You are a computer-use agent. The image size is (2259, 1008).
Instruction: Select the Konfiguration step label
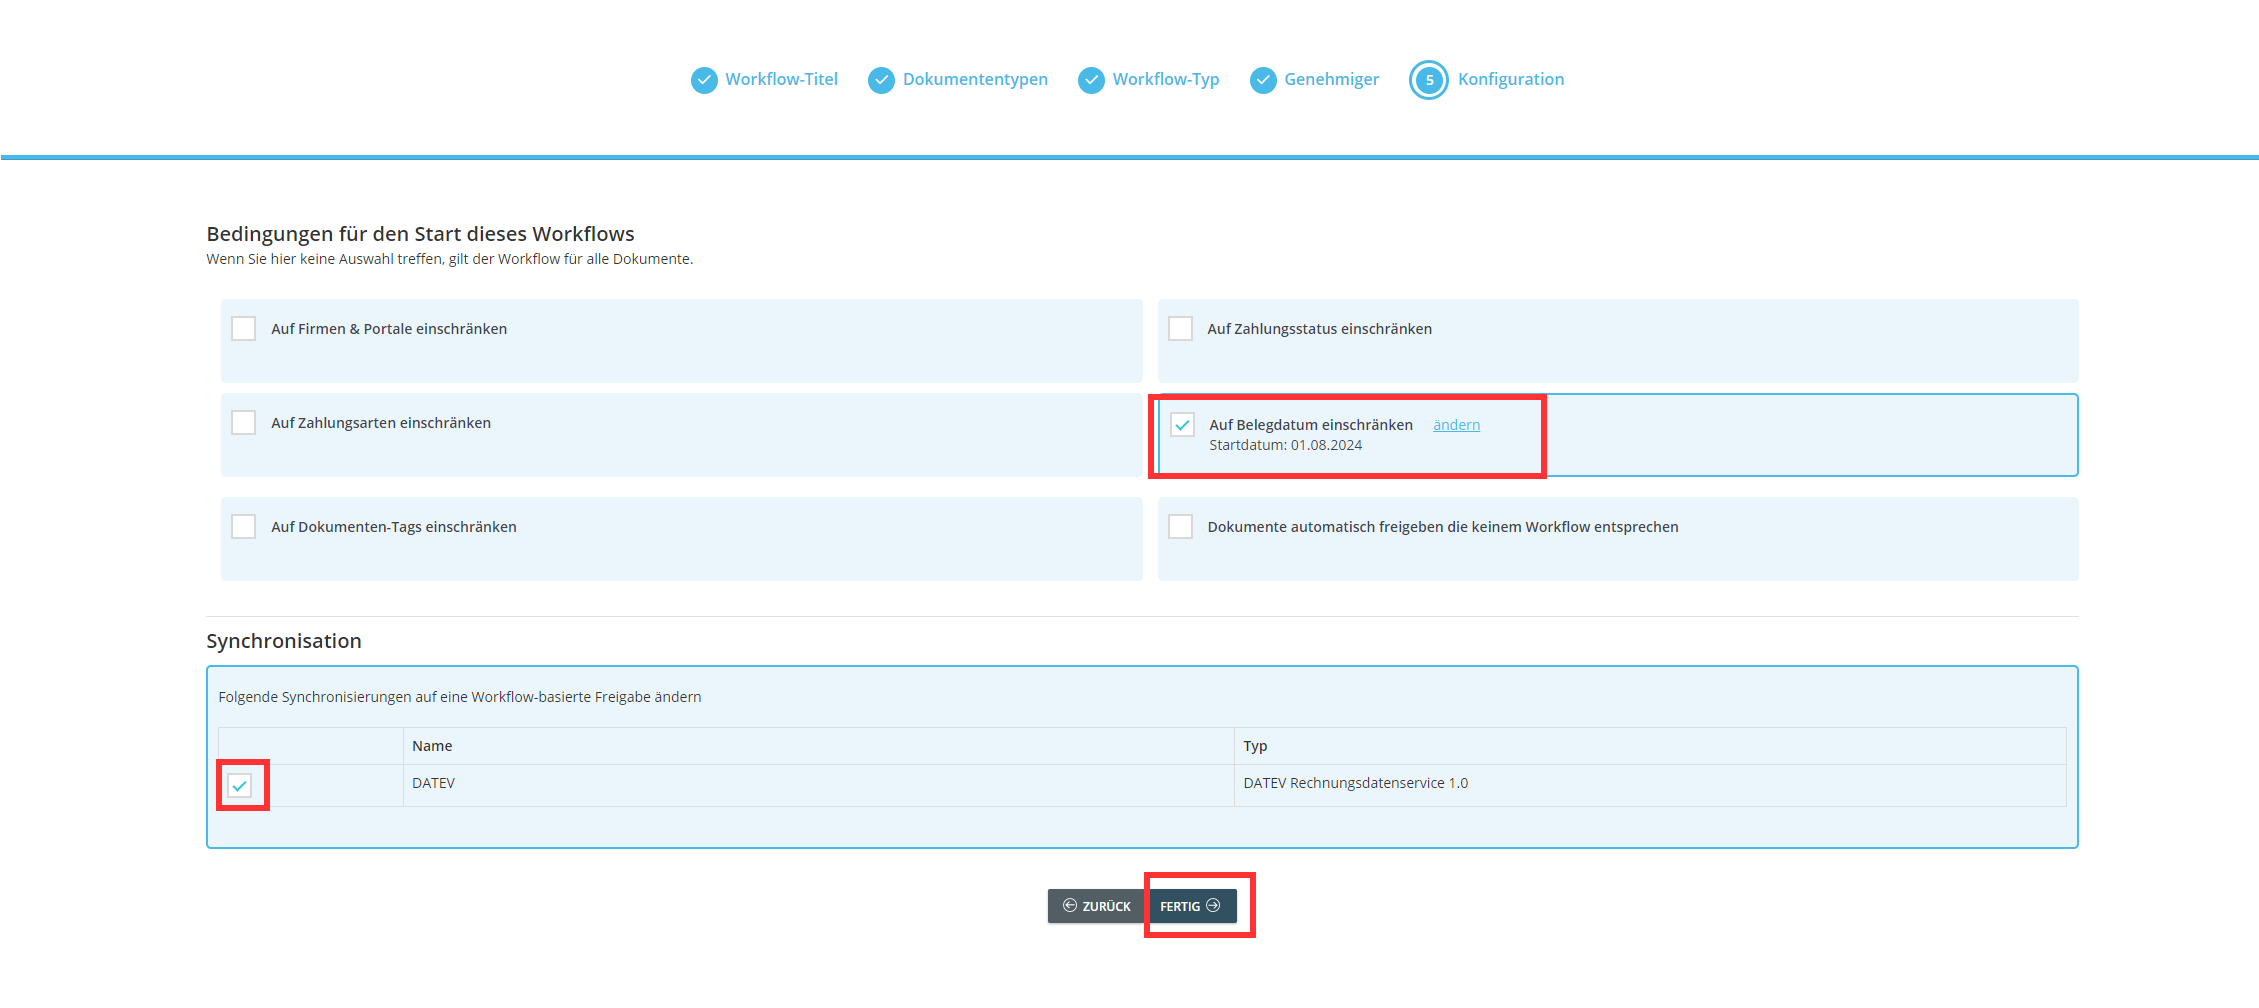pyautogui.click(x=1511, y=79)
